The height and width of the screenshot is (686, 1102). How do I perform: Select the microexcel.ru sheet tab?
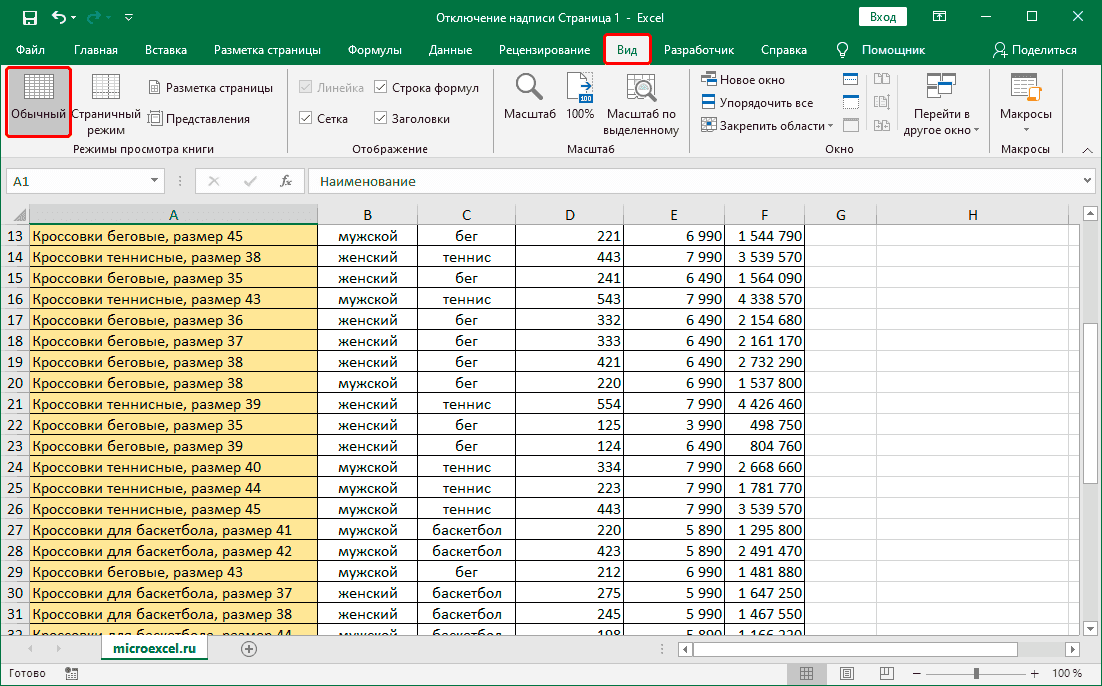click(x=154, y=647)
